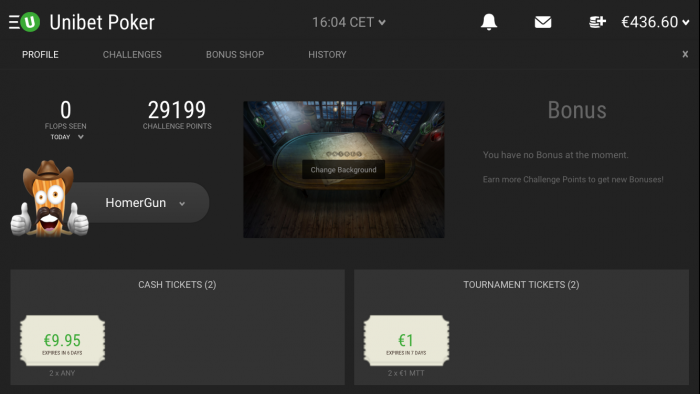Click the green Unibet logo icon
Viewport: 700px width, 394px height.
(30, 22)
